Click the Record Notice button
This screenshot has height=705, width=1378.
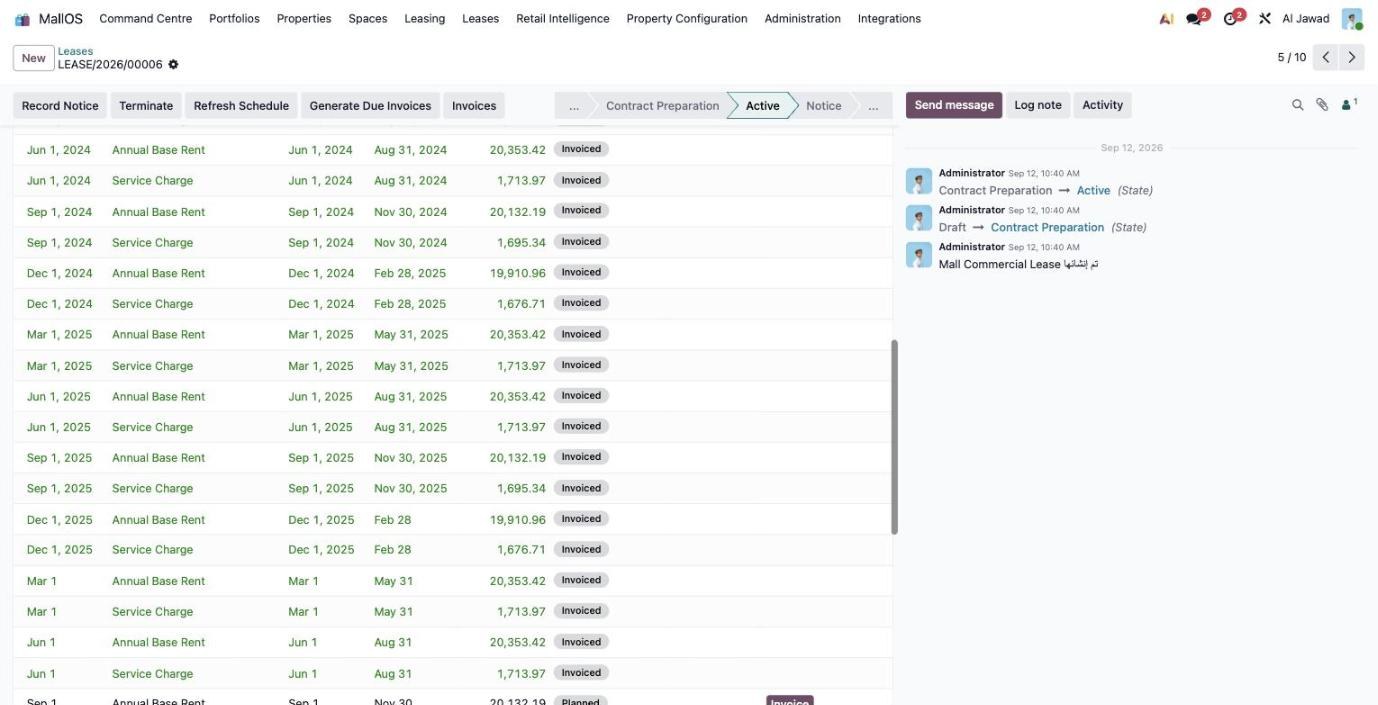click(60, 106)
